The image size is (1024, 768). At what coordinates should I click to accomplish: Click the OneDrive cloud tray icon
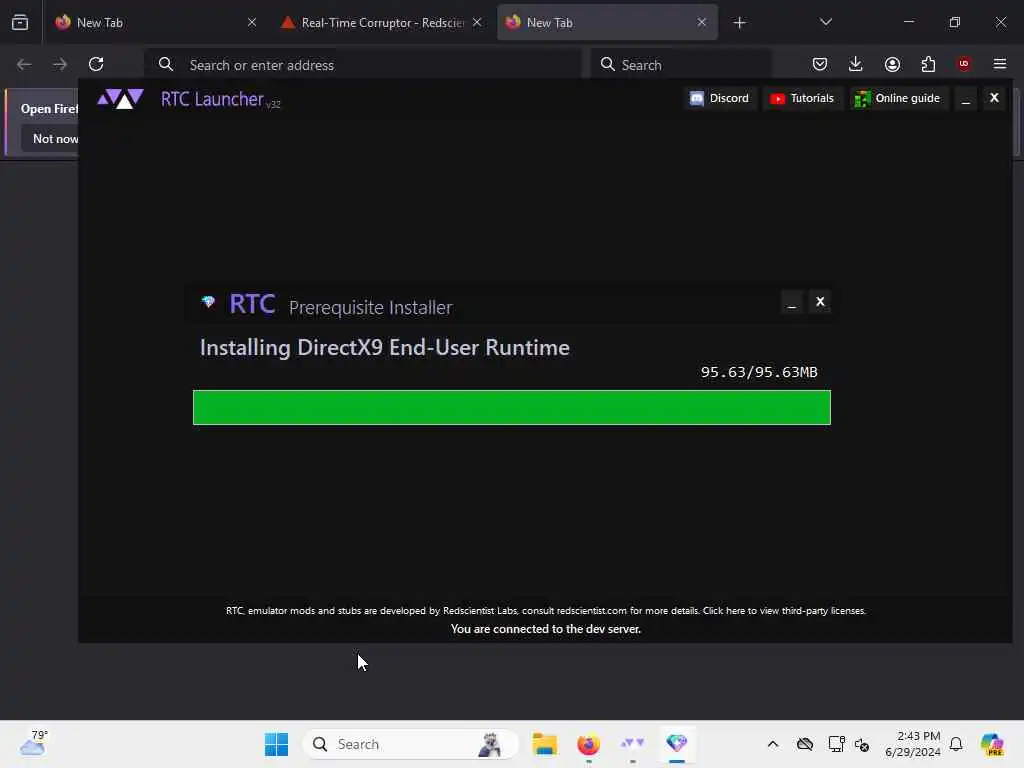click(x=805, y=744)
